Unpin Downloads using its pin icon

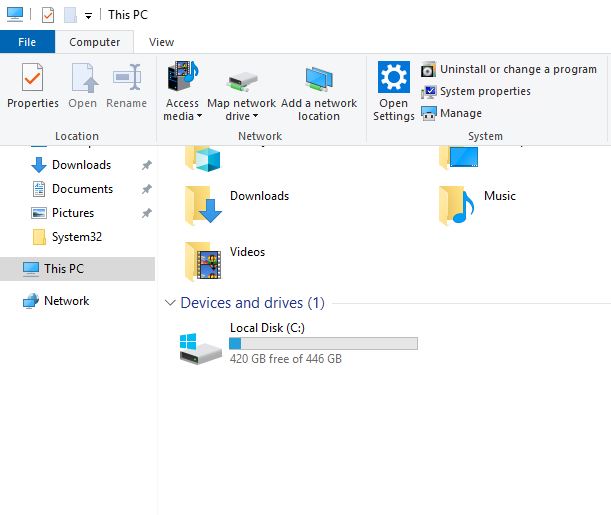click(x=147, y=165)
